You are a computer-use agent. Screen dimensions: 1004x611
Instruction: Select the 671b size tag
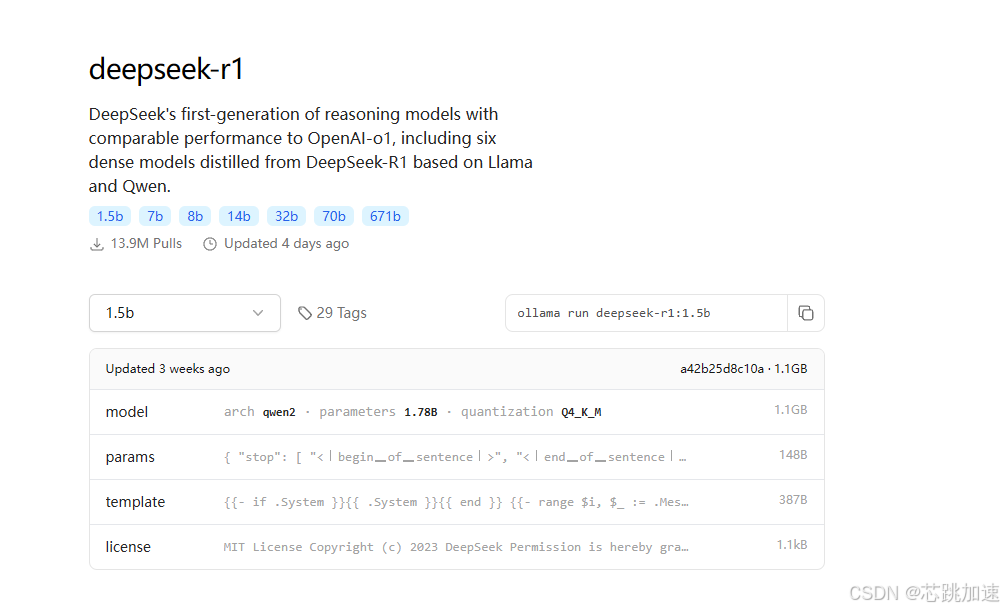pyautogui.click(x=385, y=216)
